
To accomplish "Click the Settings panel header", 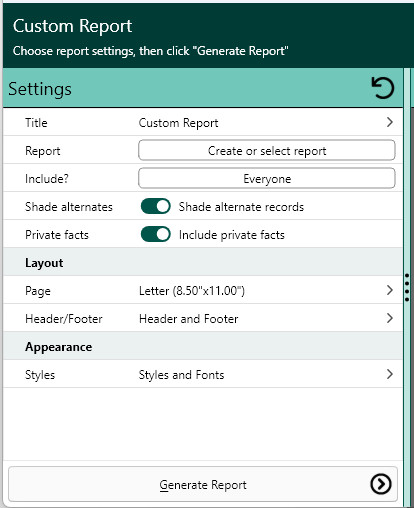I will (203, 88).
